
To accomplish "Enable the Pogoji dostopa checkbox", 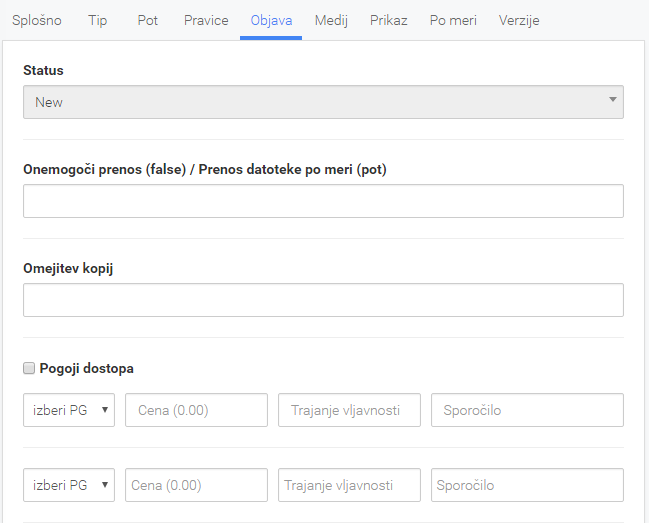I will click(x=29, y=368).
